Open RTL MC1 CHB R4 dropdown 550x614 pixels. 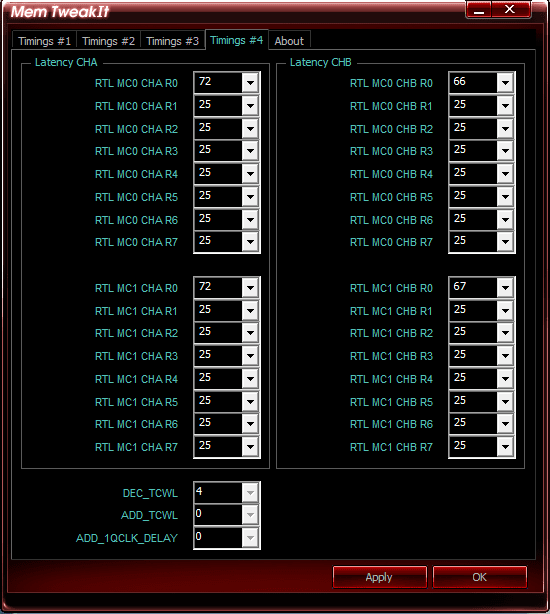coord(505,379)
